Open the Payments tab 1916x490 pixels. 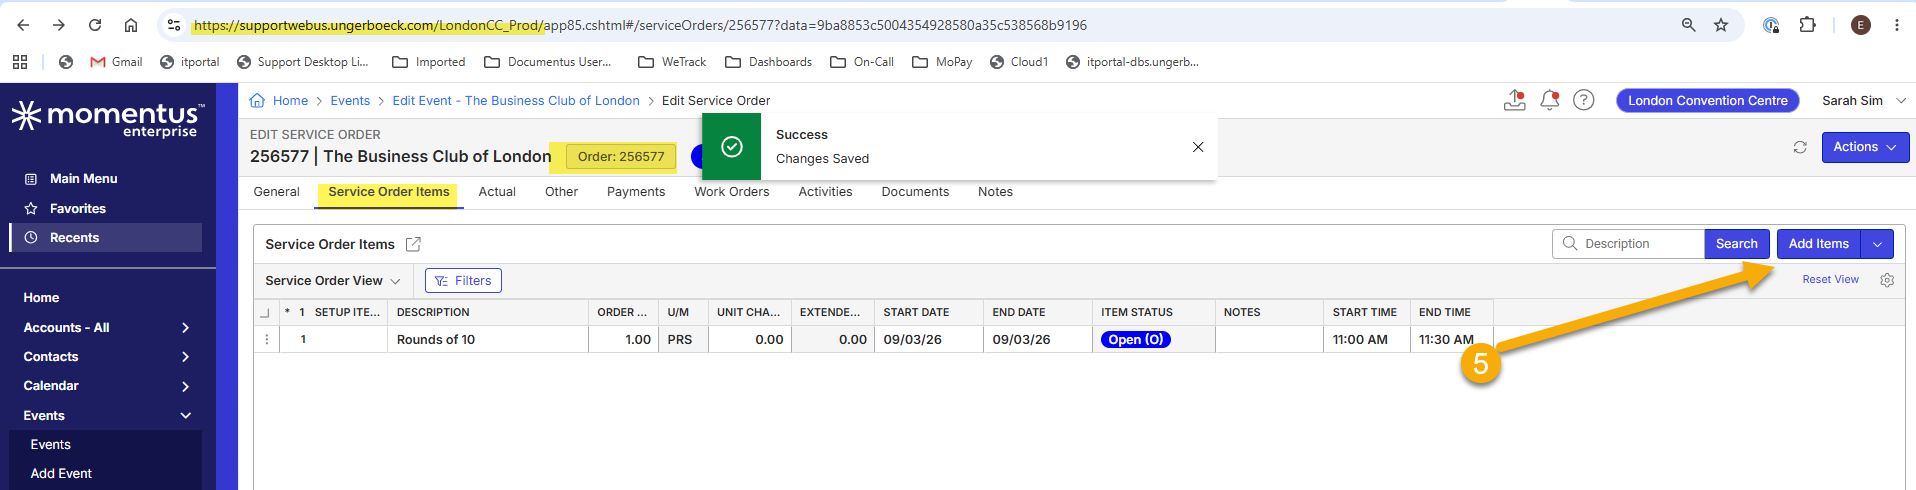(636, 192)
